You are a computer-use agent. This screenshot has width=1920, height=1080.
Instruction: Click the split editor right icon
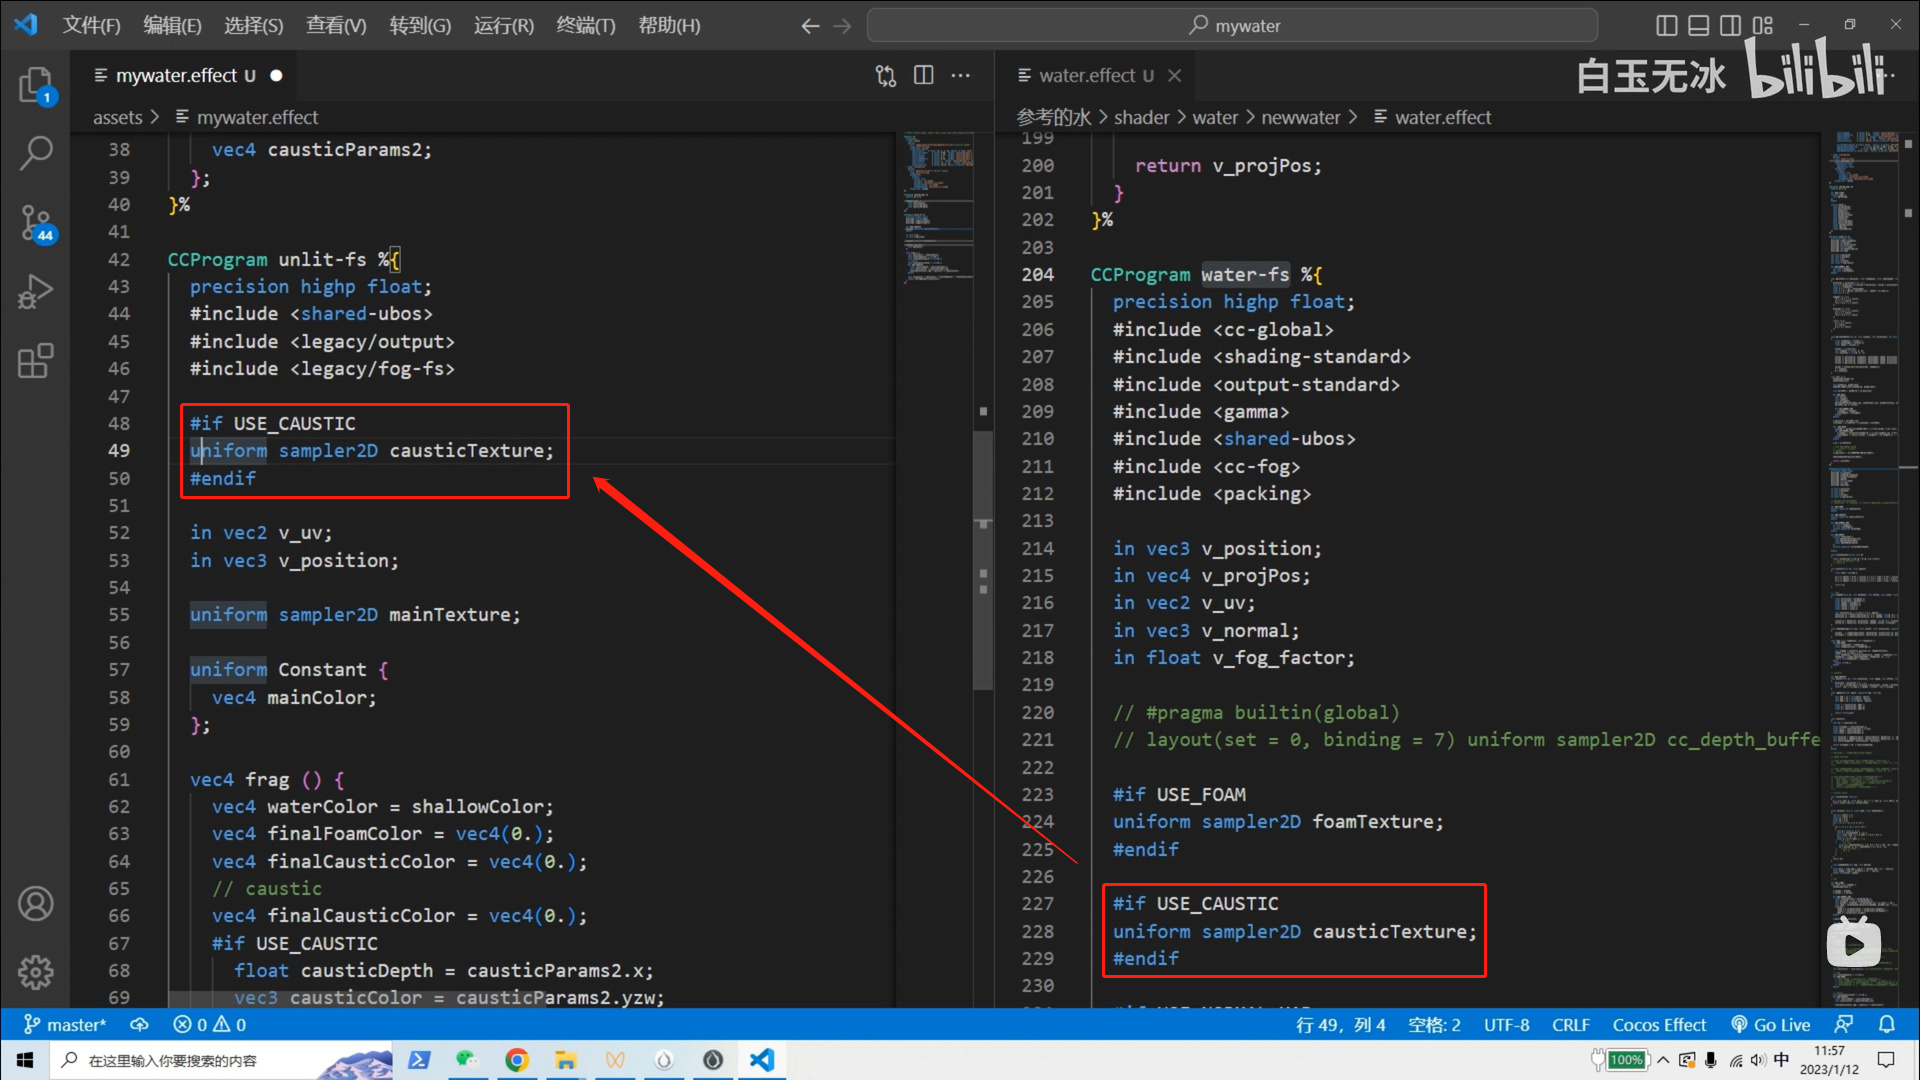click(x=923, y=75)
